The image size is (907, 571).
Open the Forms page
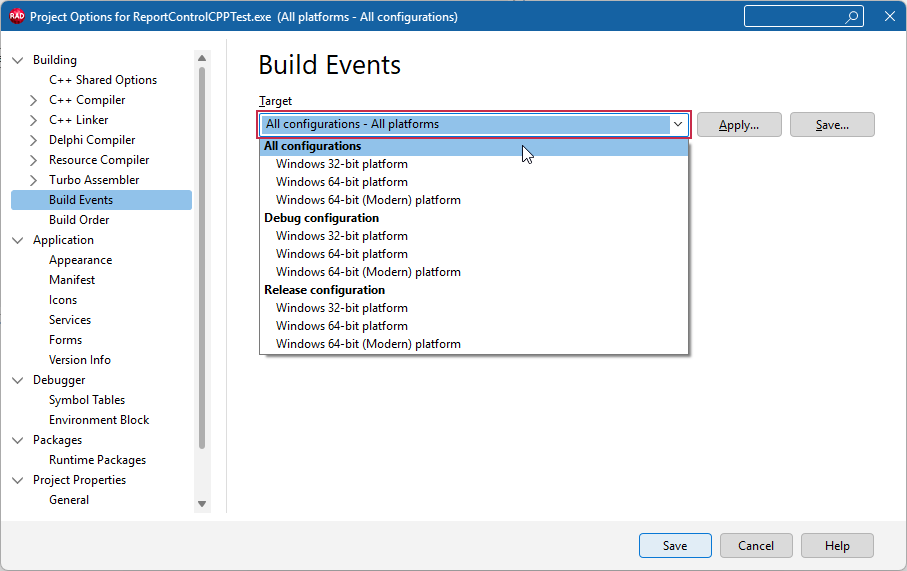tap(65, 340)
